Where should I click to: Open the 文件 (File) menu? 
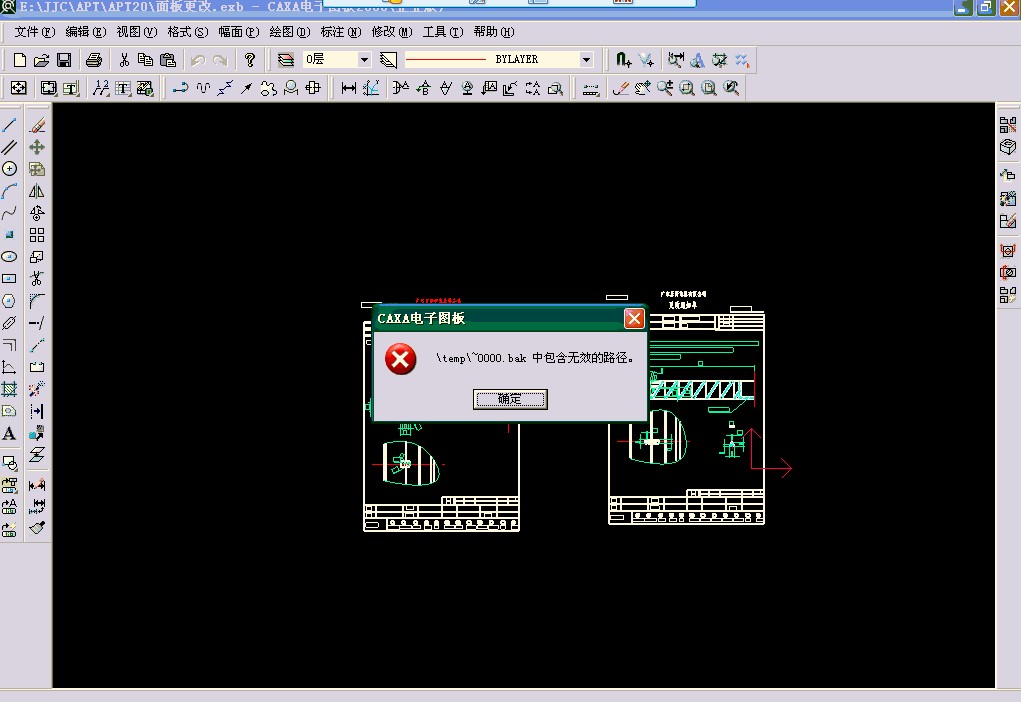pos(34,32)
